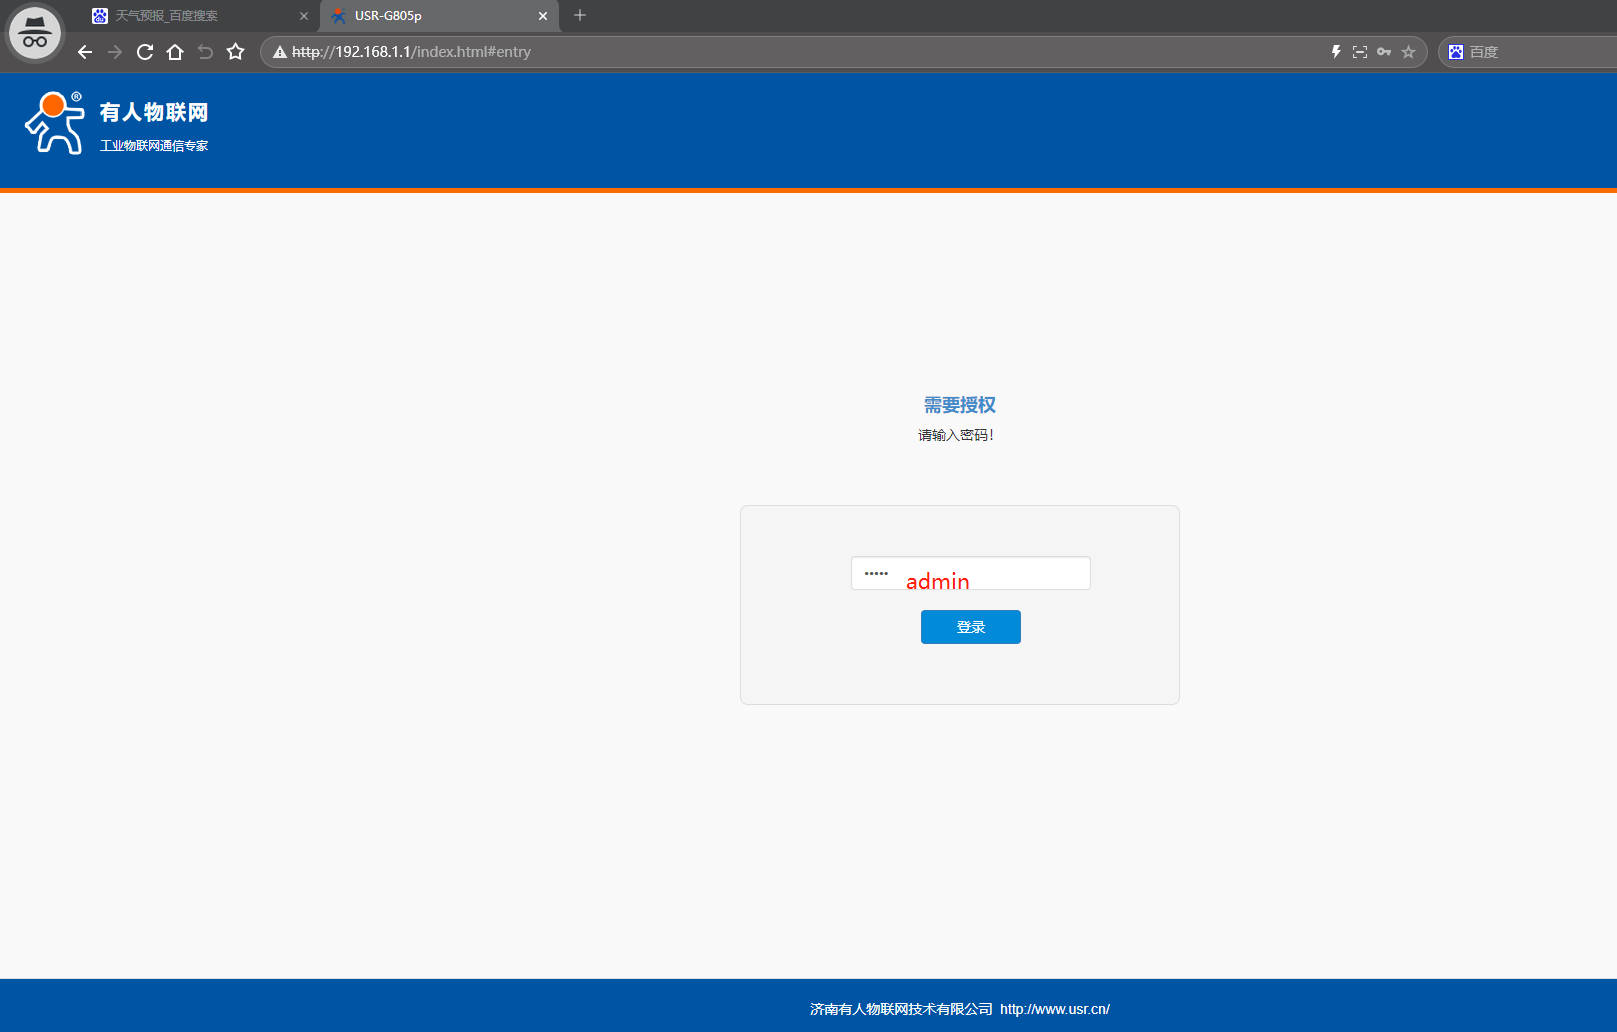The width and height of the screenshot is (1617, 1032).
Task: Open a new tab with plus button
Action: click(580, 15)
